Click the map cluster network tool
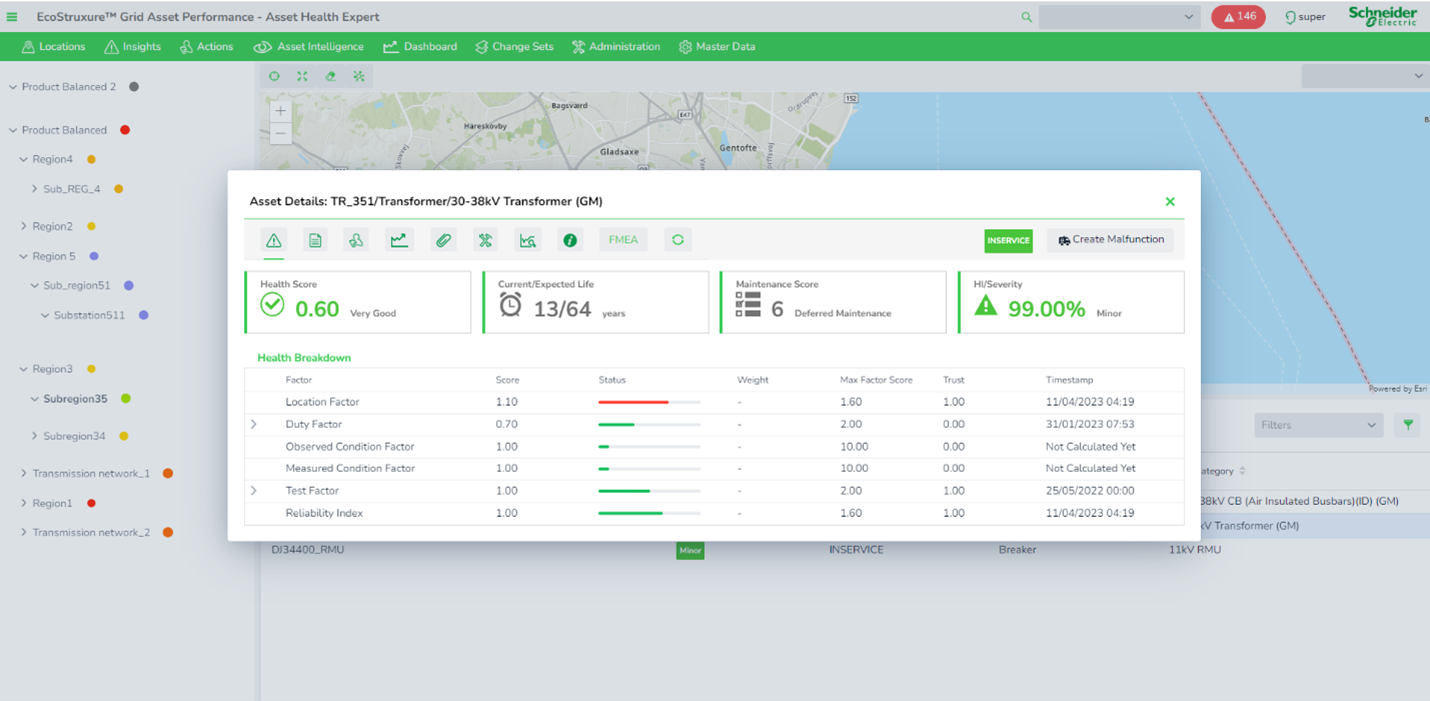This screenshot has height=701, width=1430. pos(359,76)
